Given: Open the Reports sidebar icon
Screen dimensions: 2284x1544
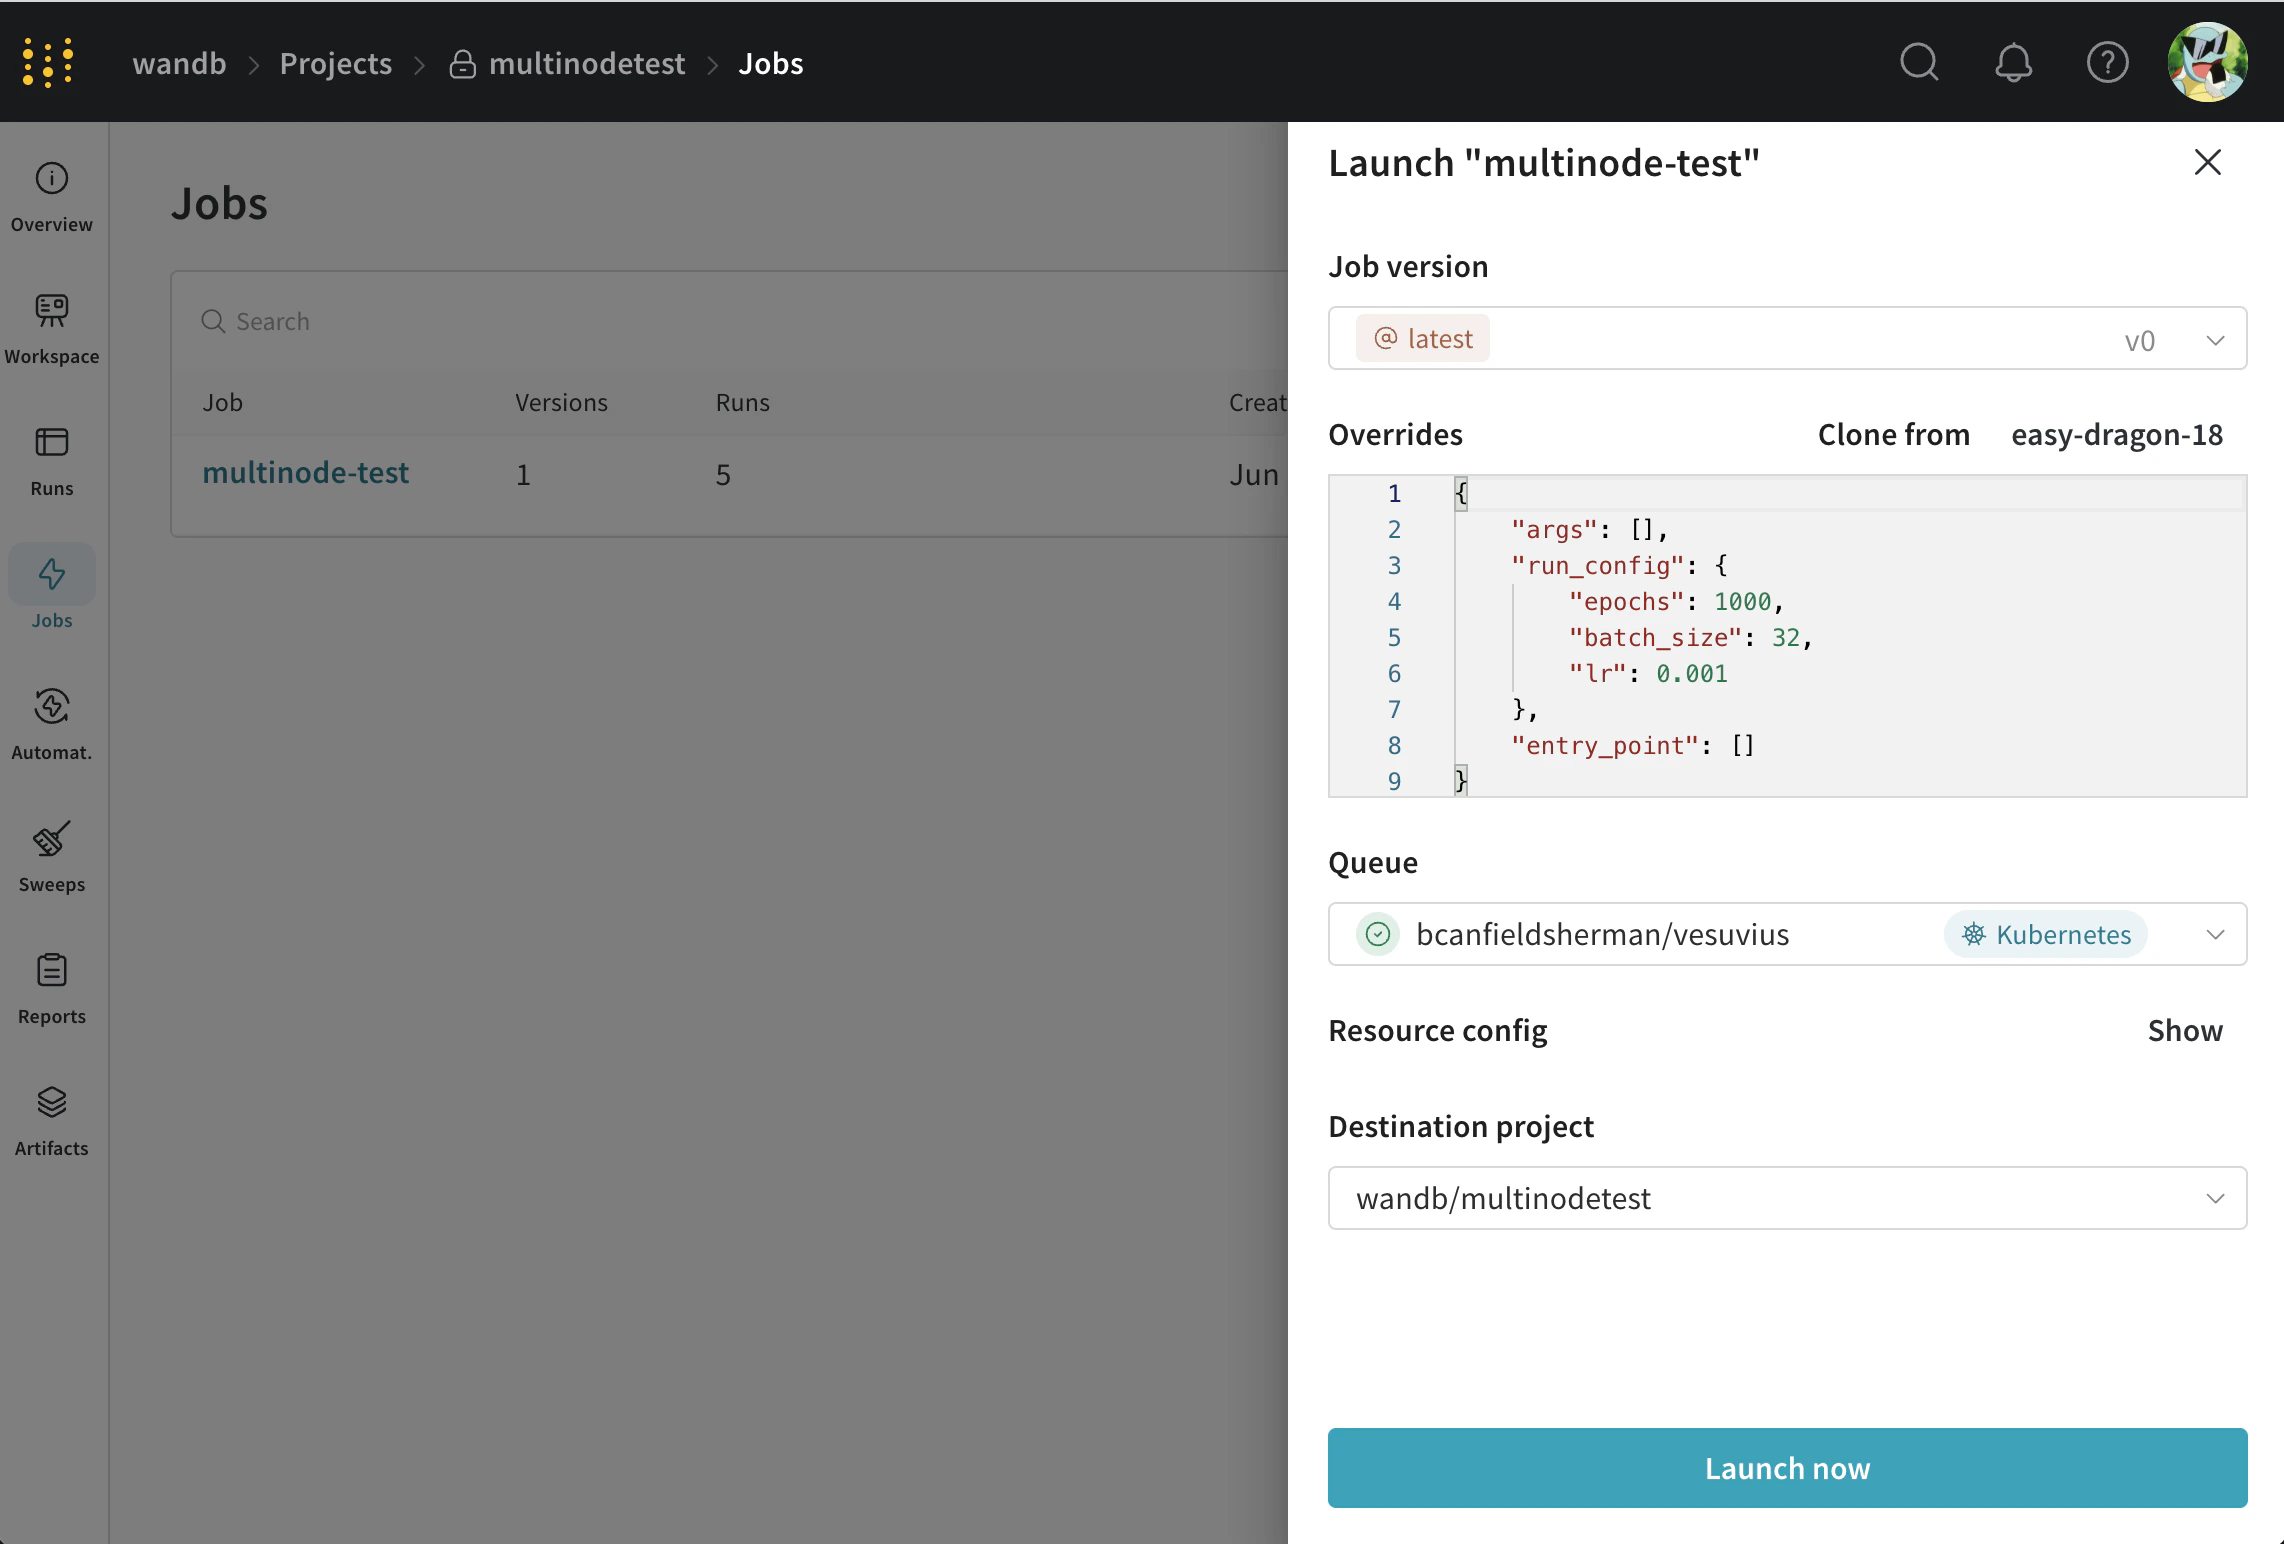Looking at the screenshot, I should pyautogui.click(x=52, y=971).
